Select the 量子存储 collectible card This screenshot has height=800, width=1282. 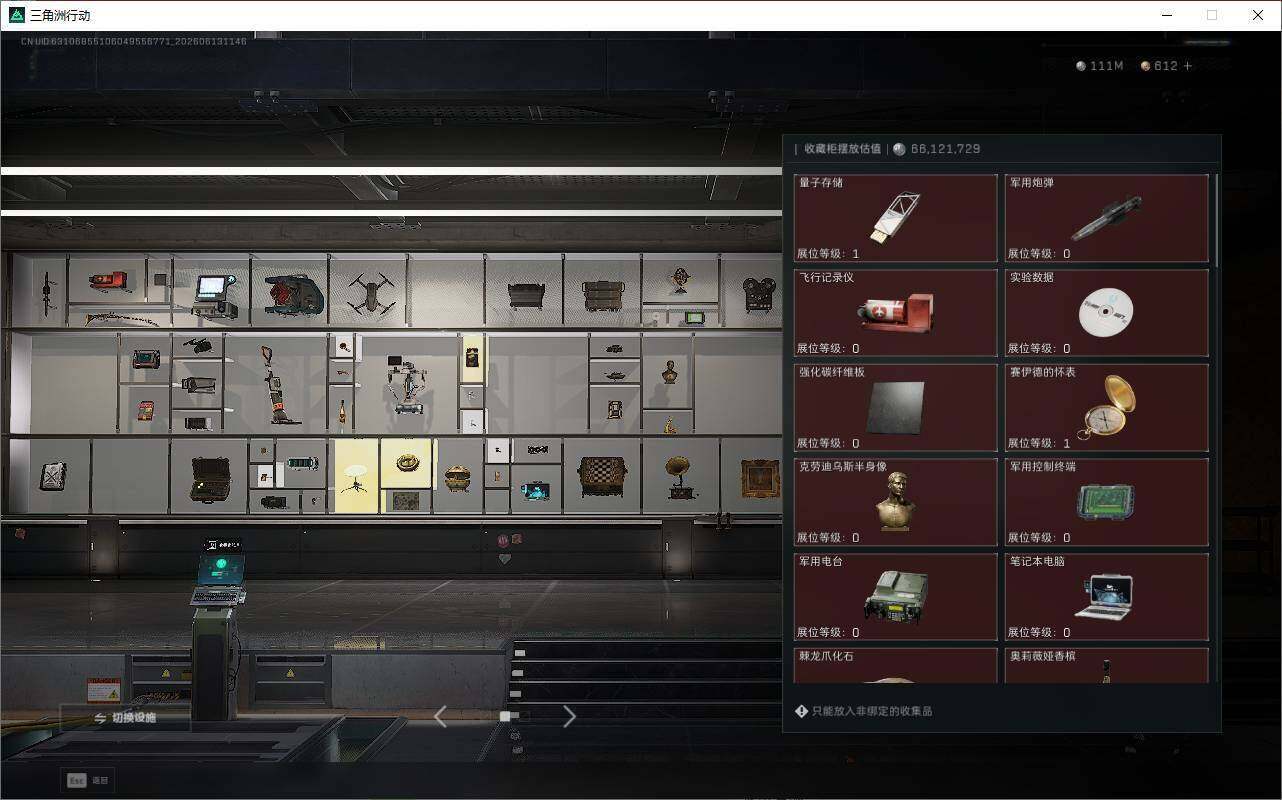coord(895,218)
